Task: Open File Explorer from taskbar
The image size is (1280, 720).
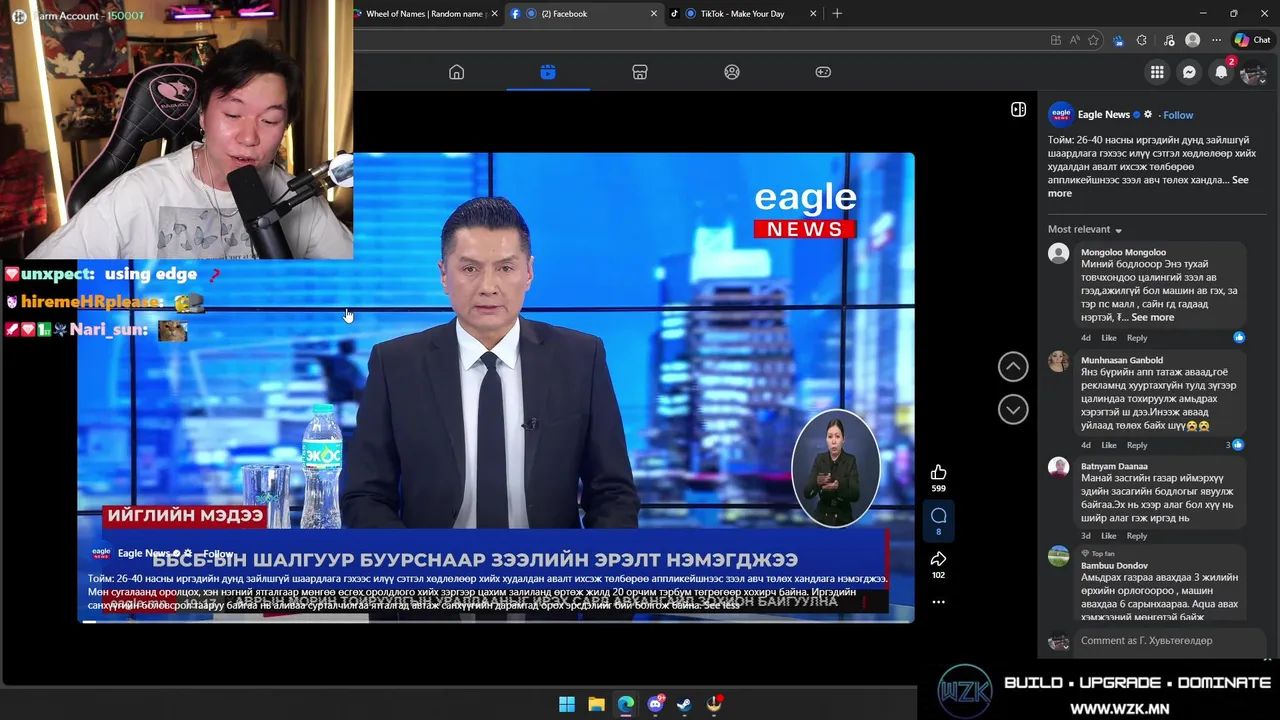Action: coord(596,704)
